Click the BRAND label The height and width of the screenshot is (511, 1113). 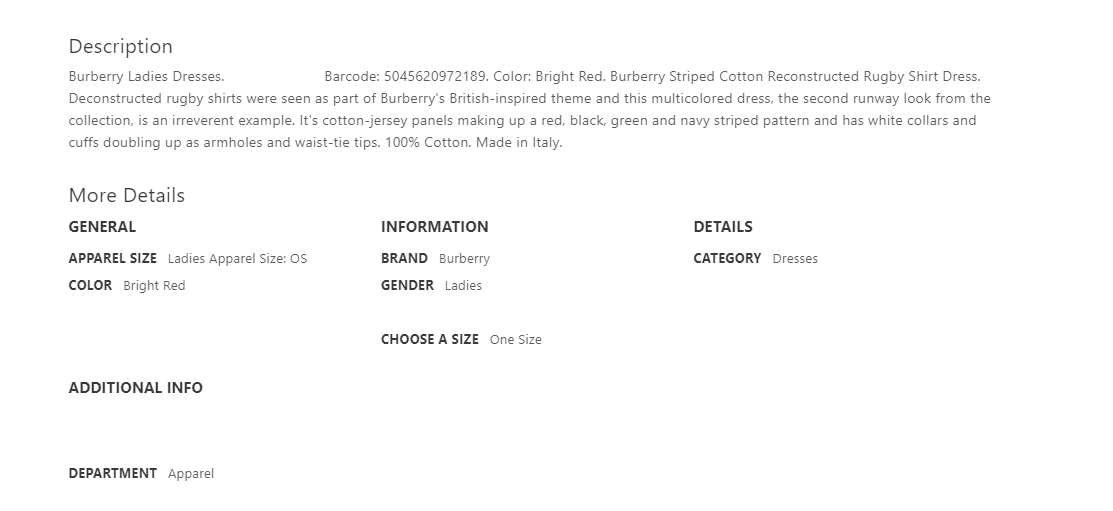coord(404,258)
